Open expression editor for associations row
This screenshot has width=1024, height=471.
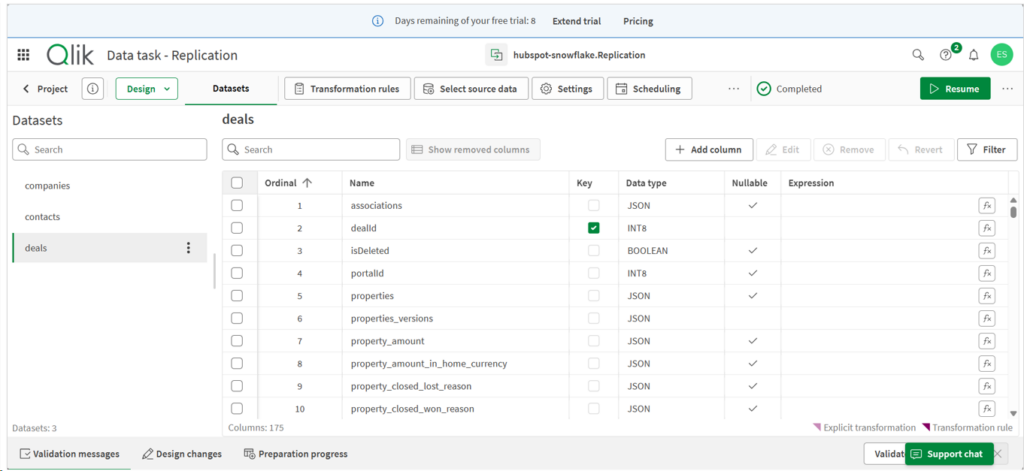pyautogui.click(x=986, y=206)
